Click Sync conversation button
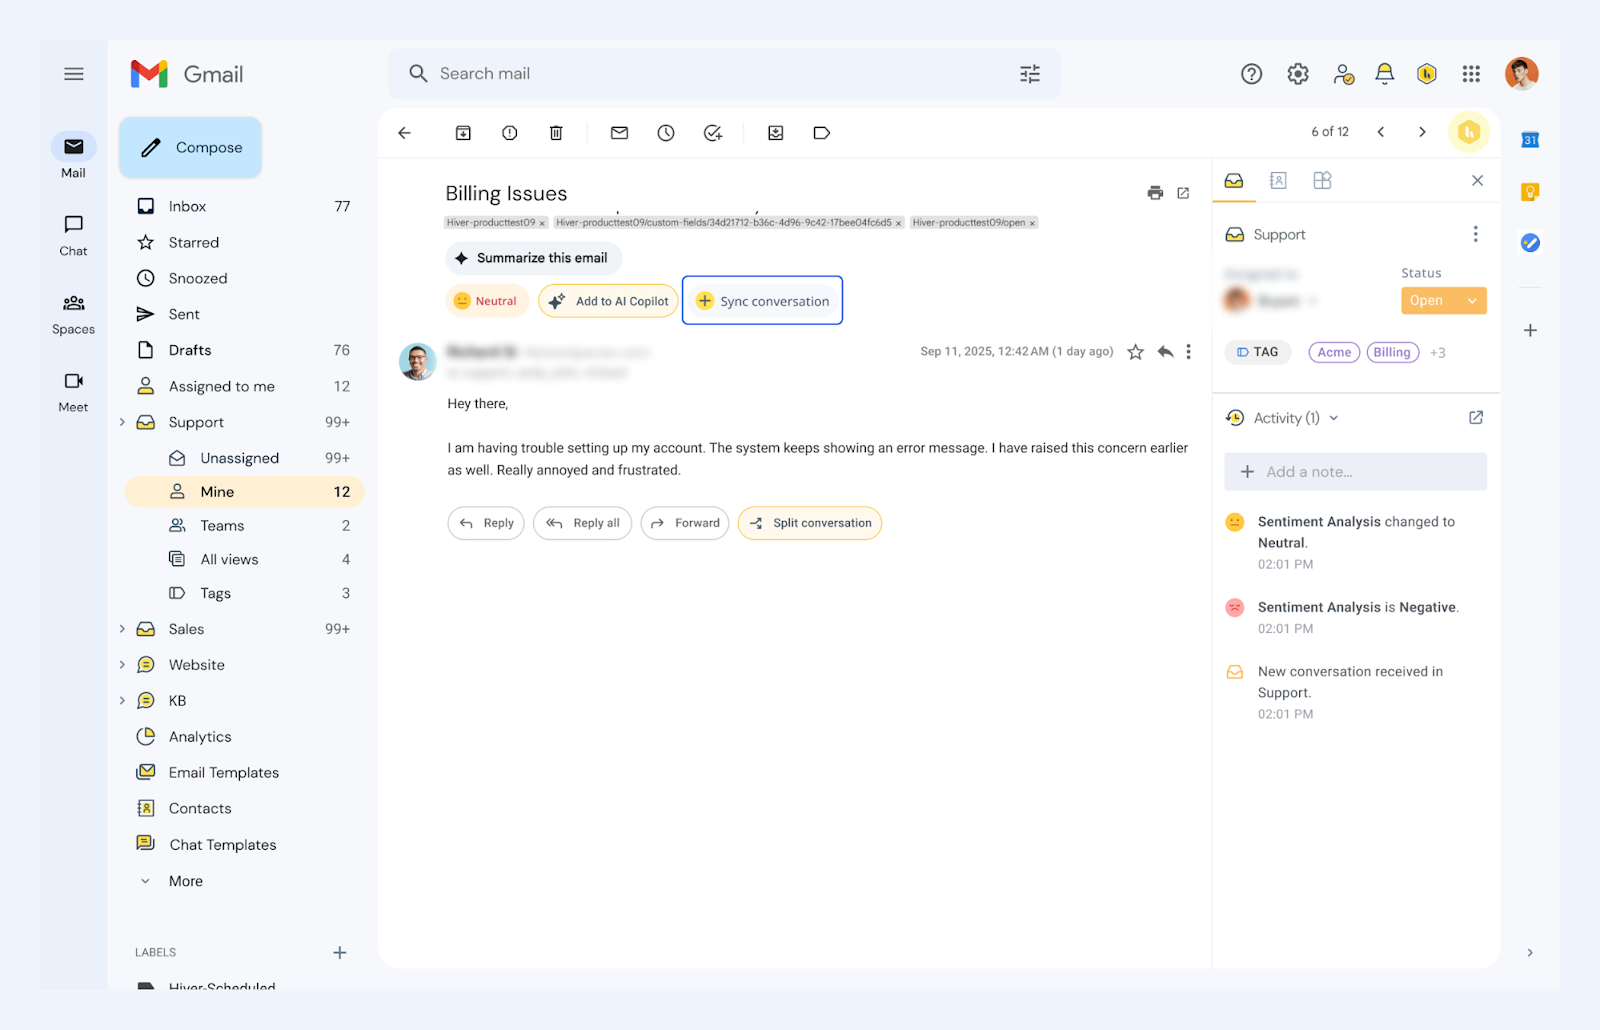1600x1030 pixels. (x=762, y=301)
